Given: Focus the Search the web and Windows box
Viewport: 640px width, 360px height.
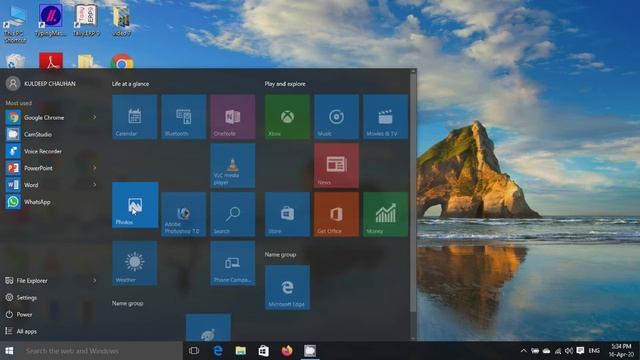Looking at the screenshot, I should (x=100, y=351).
